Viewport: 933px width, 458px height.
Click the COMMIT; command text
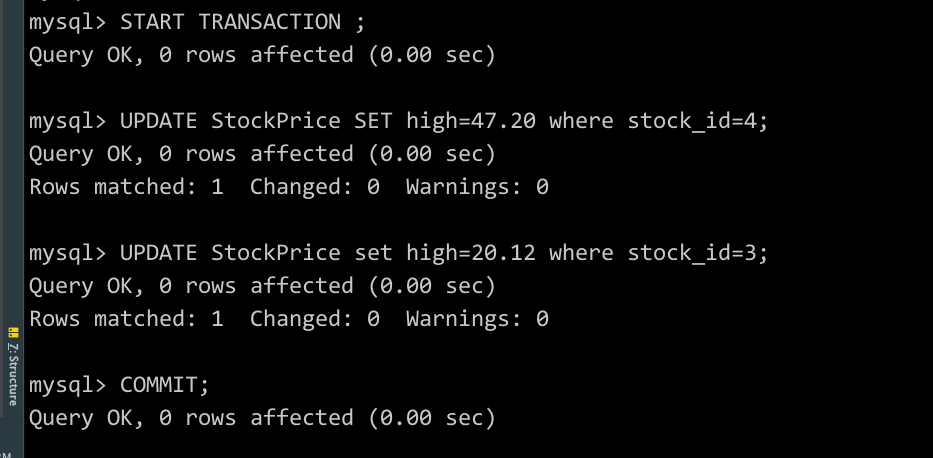(165, 385)
